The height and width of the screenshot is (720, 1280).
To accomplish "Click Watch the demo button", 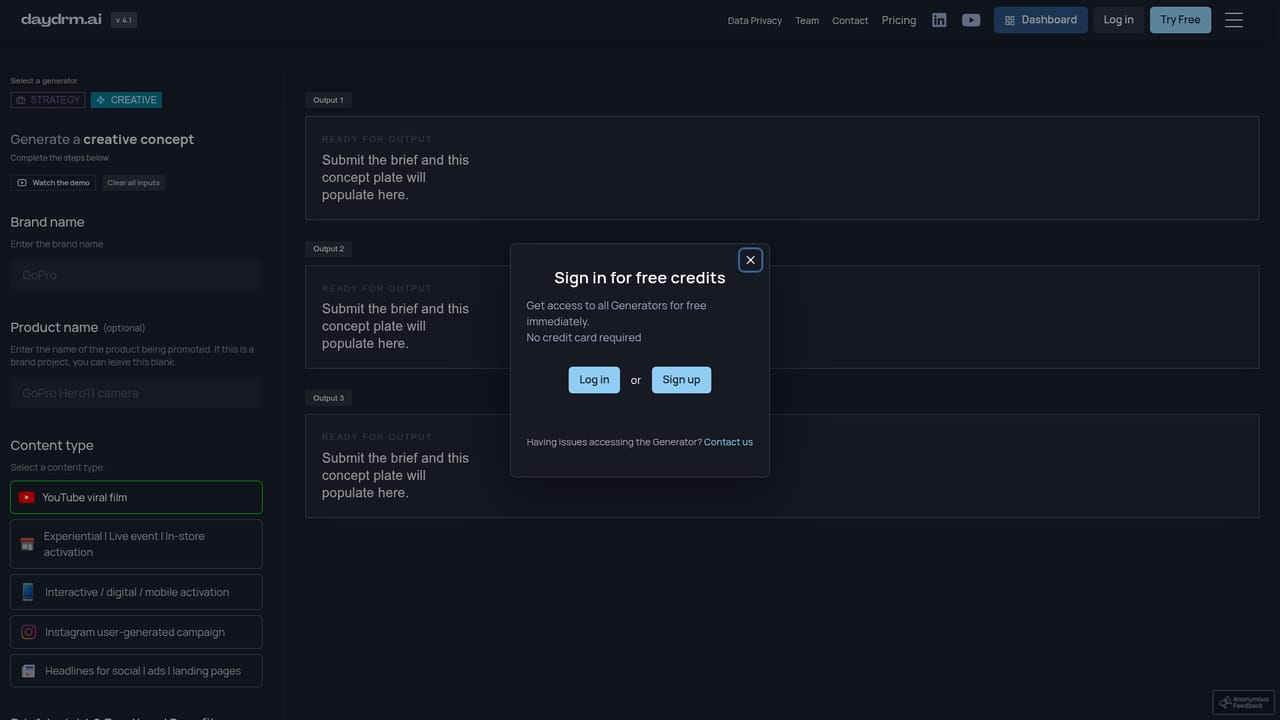I will pos(53,183).
